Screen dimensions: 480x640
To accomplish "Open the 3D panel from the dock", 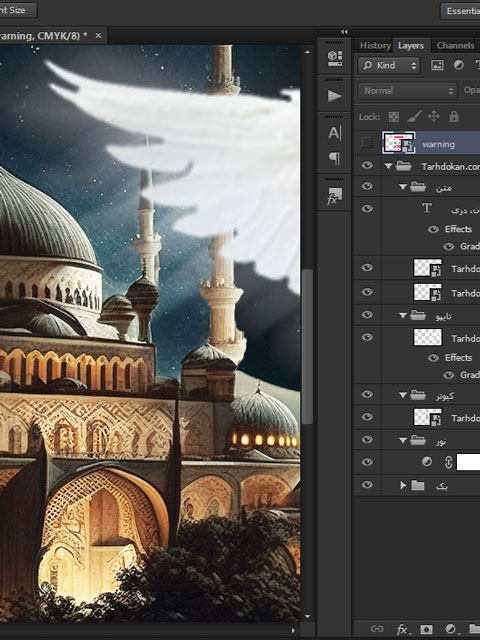I will tap(335, 58).
